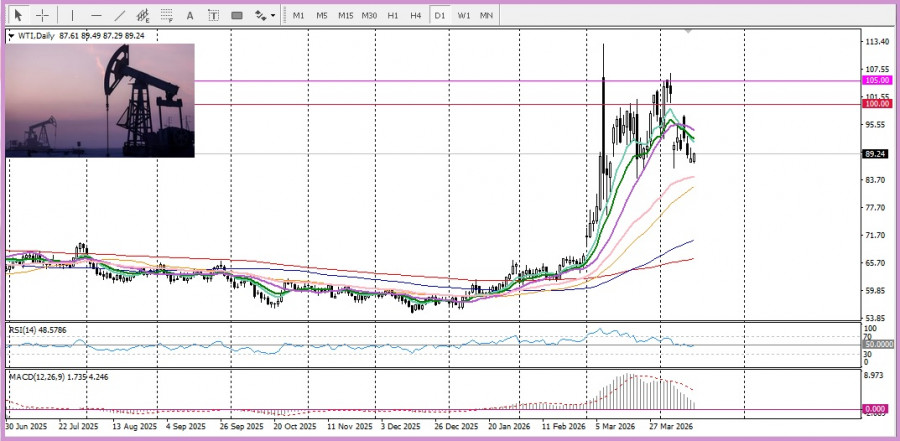Click the oil pump image thumbnail
The height and width of the screenshot is (441, 900).
(100, 100)
